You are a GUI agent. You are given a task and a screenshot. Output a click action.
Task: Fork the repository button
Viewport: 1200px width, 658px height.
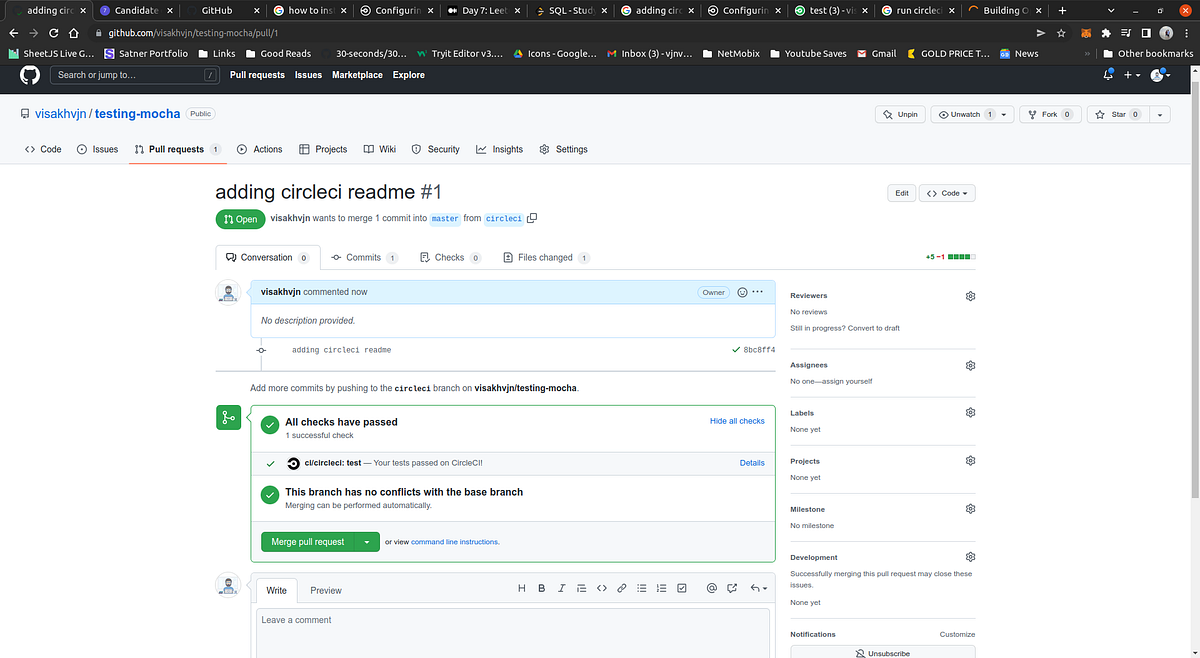coord(1049,114)
